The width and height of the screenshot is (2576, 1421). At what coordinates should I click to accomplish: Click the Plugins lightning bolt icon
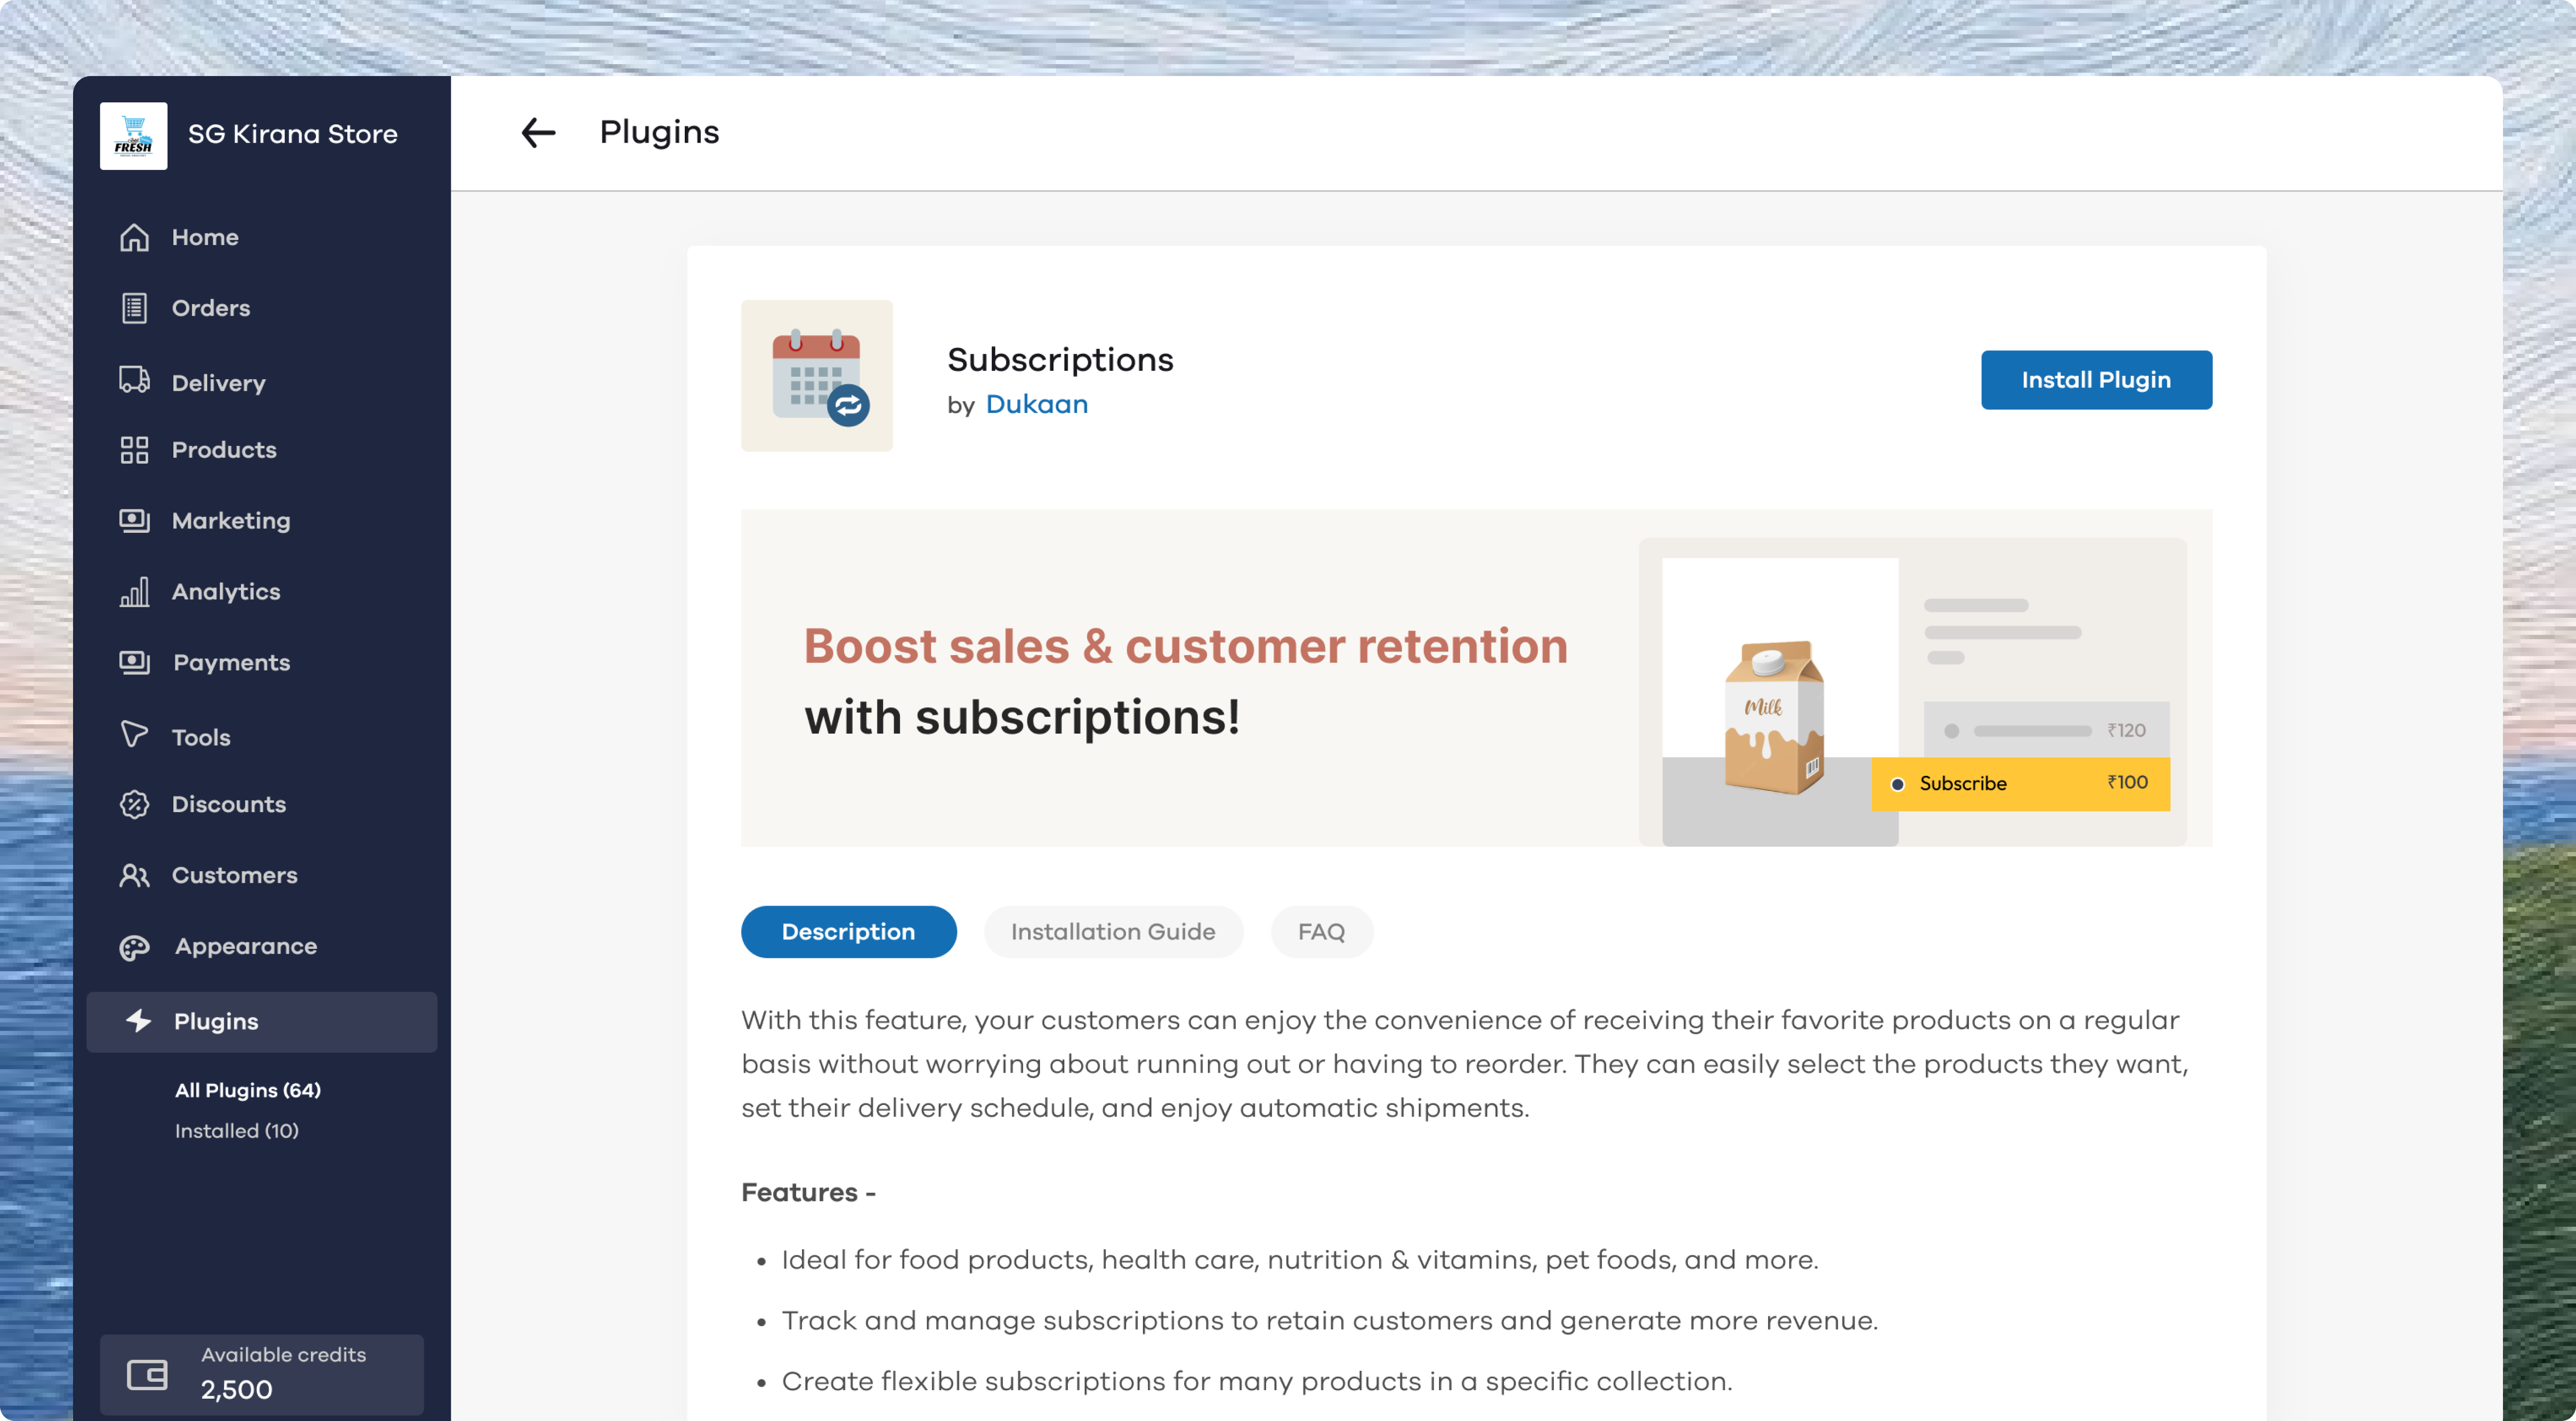(138, 1021)
